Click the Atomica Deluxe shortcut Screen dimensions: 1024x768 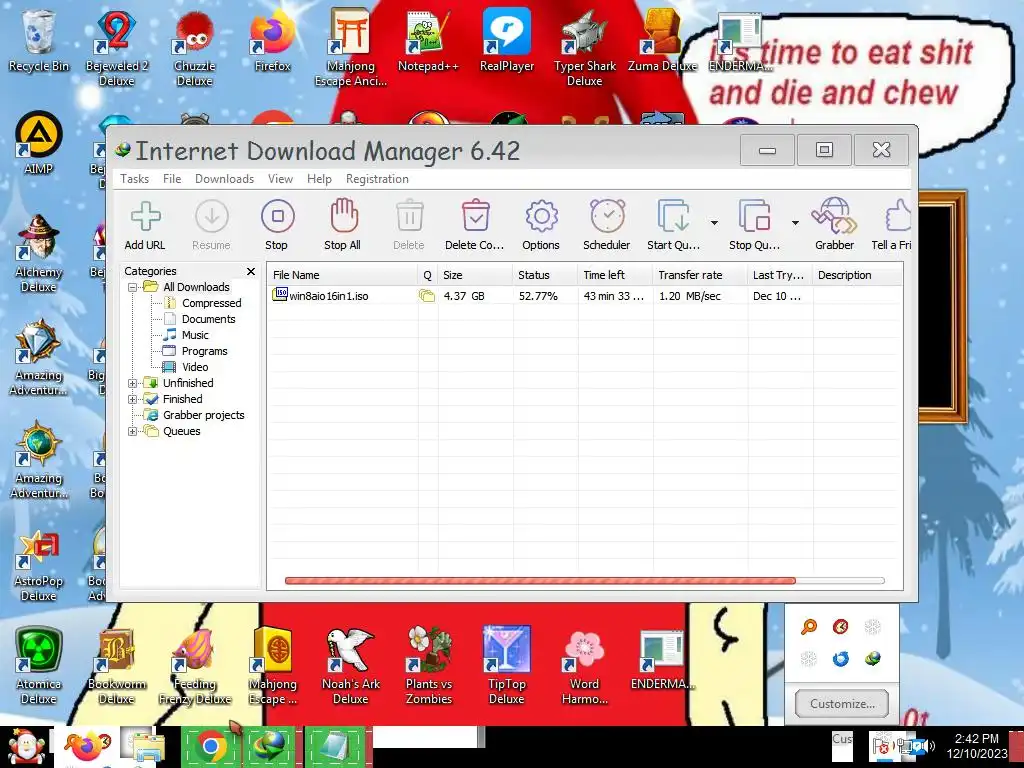(38, 665)
